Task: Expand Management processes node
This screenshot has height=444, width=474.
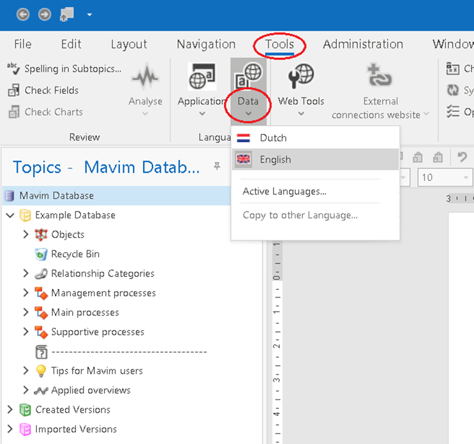Action: pyautogui.click(x=26, y=293)
